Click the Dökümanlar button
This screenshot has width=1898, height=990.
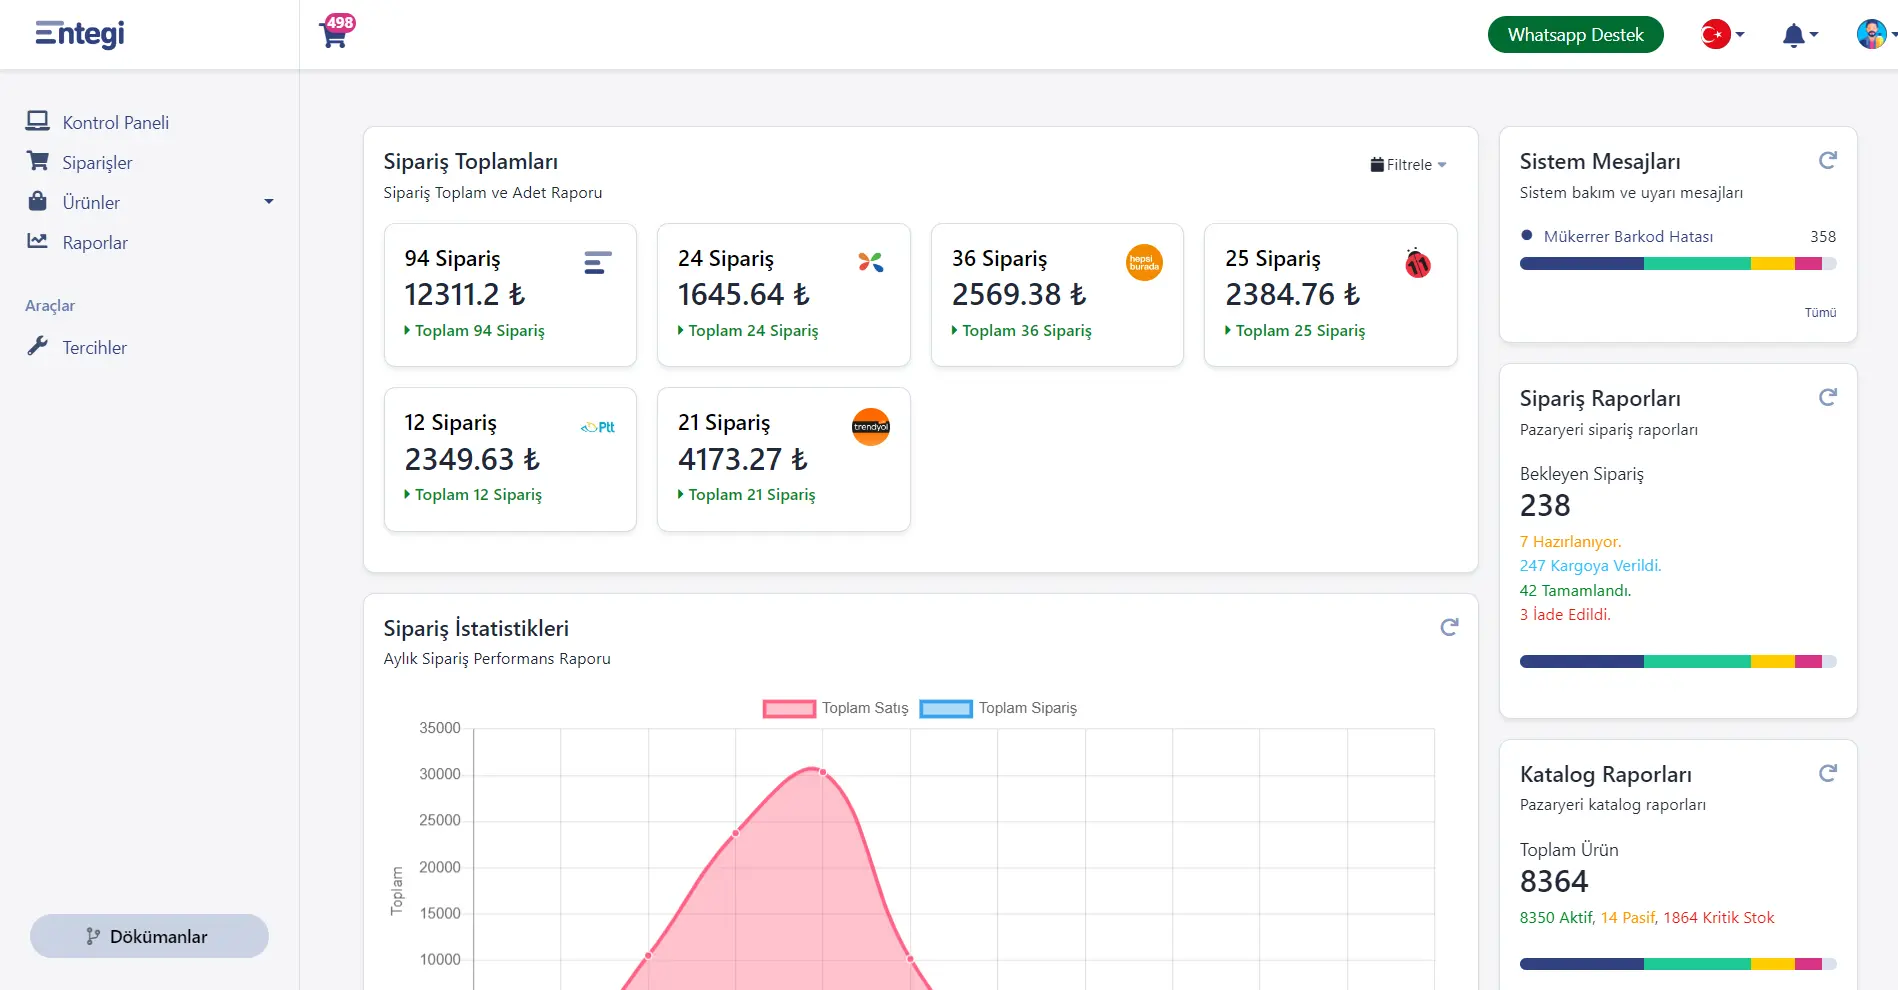pos(149,936)
